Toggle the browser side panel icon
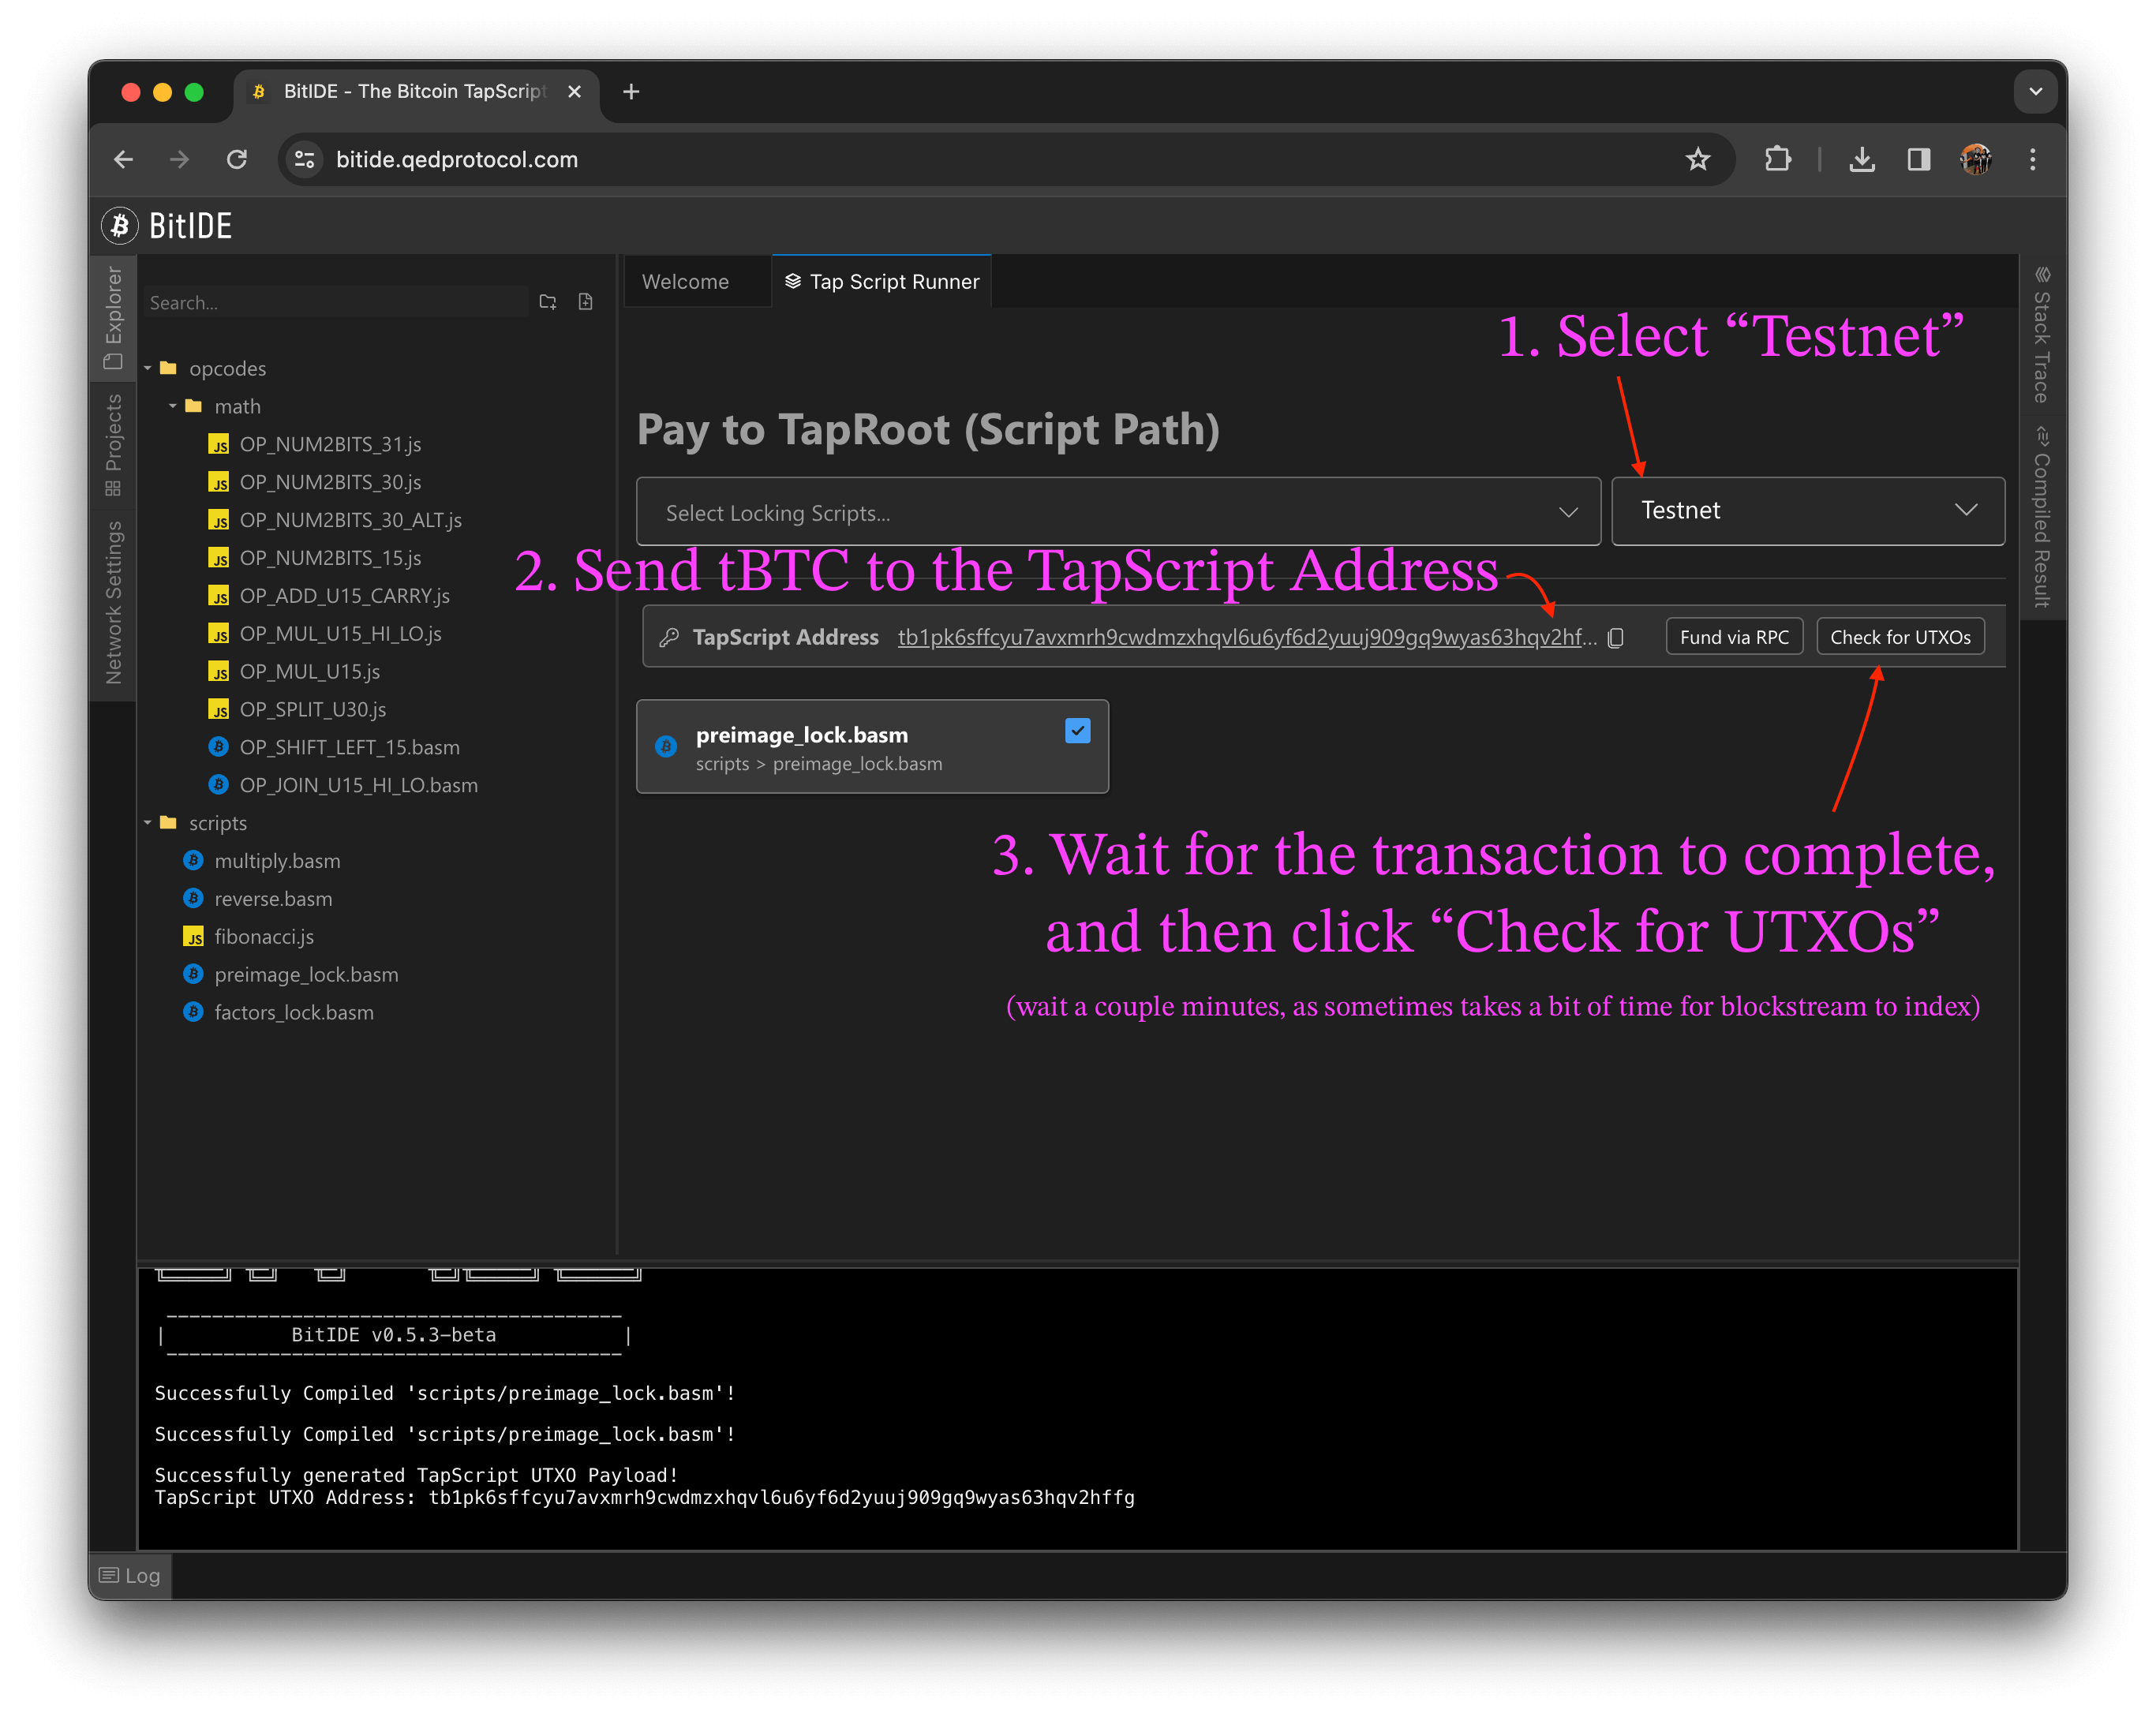 pos(1918,160)
